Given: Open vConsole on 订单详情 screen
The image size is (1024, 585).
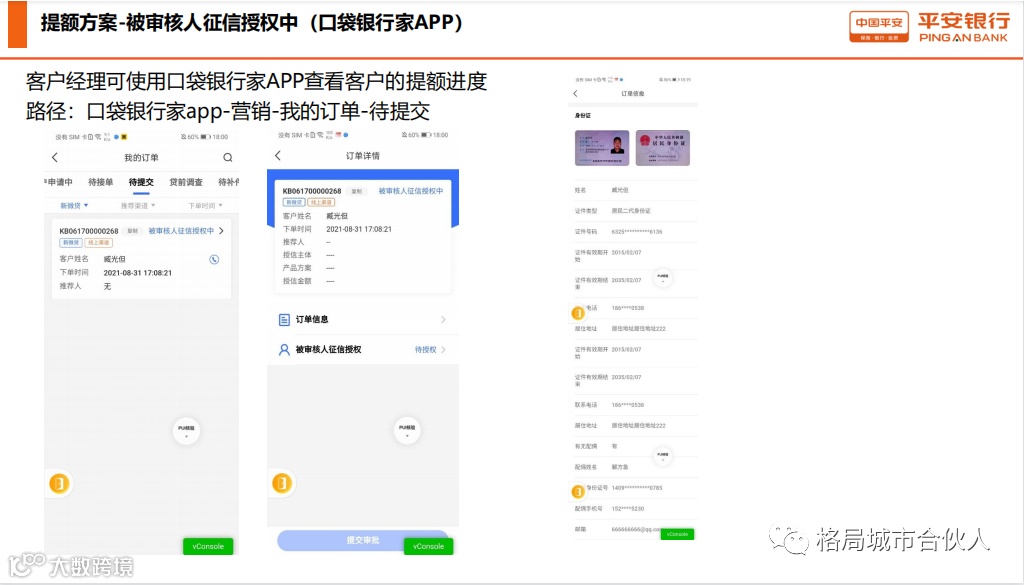Looking at the screenshot, I should 428,546.
